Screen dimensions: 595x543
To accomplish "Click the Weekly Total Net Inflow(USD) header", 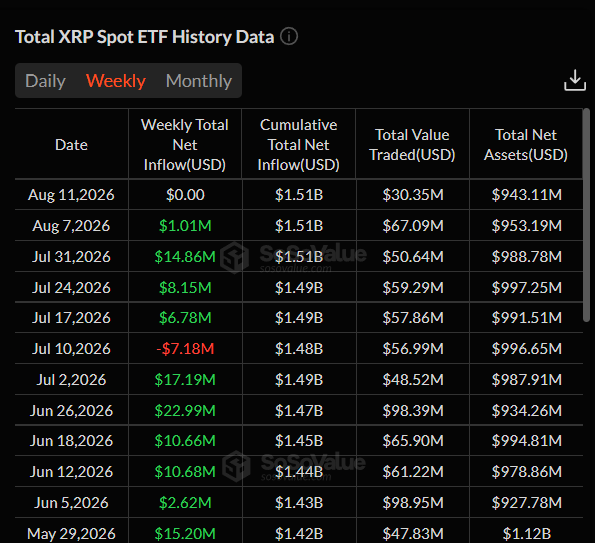I will point(185,145).
